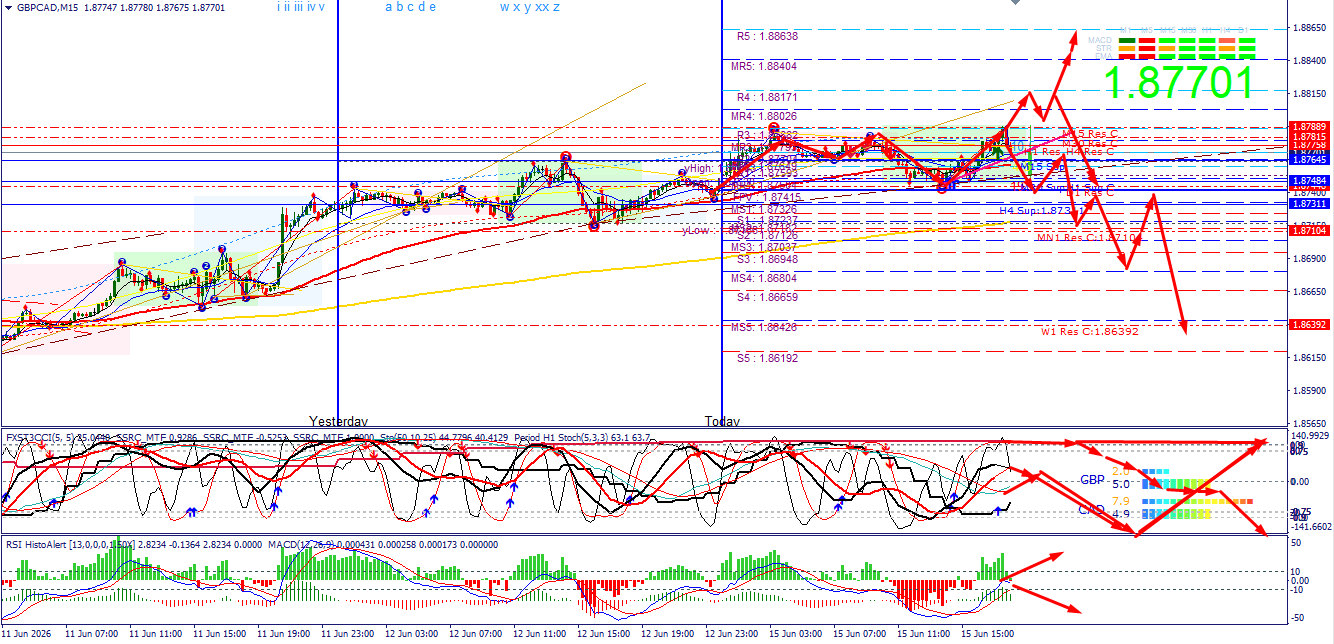Click the GBP currency strength label
1334x644 pixels.
(x=1092, y=480)
